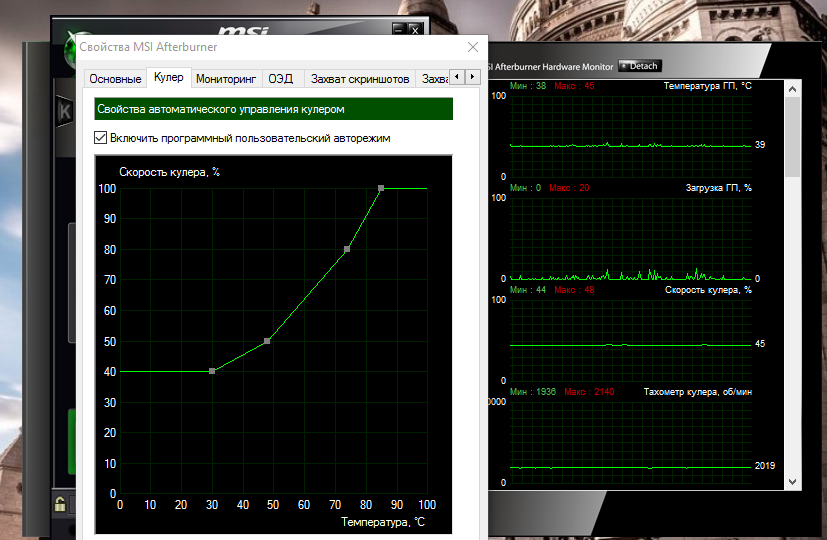The image size is (827, 540).
Task: Click the Загрузка ГП graph label
Action: tap(718, 188)
